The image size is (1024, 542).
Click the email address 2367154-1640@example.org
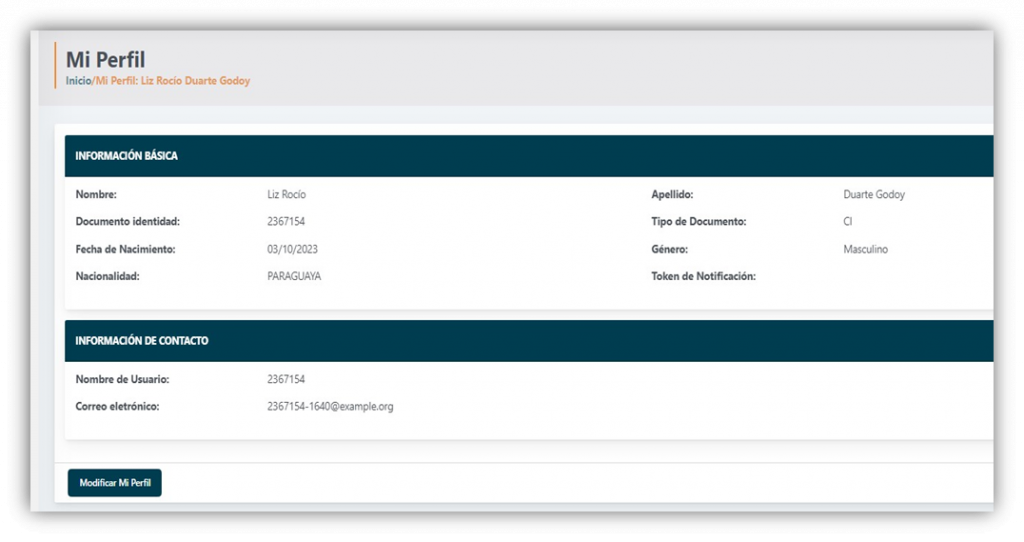[330, 407]
